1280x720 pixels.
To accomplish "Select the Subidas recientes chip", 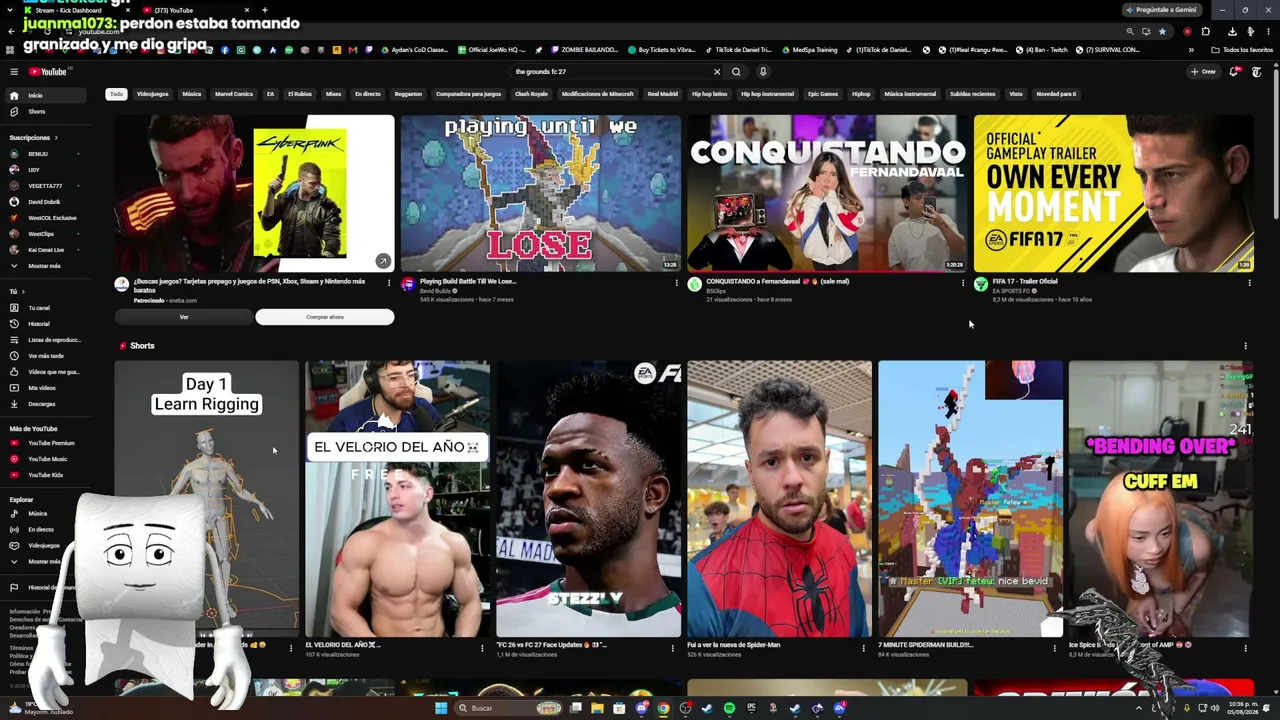I will point(972,94).
